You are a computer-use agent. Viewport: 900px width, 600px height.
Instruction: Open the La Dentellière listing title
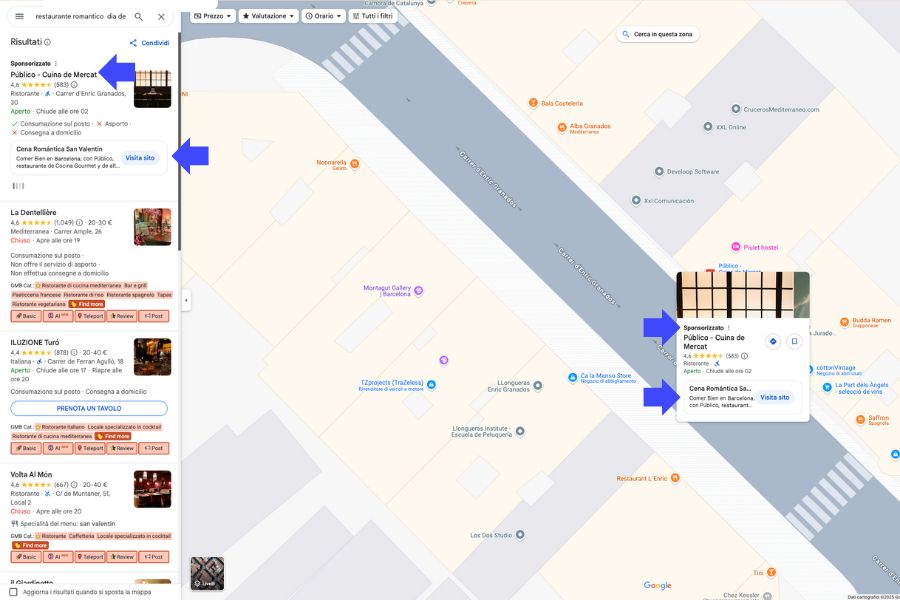tap(33, 212)
